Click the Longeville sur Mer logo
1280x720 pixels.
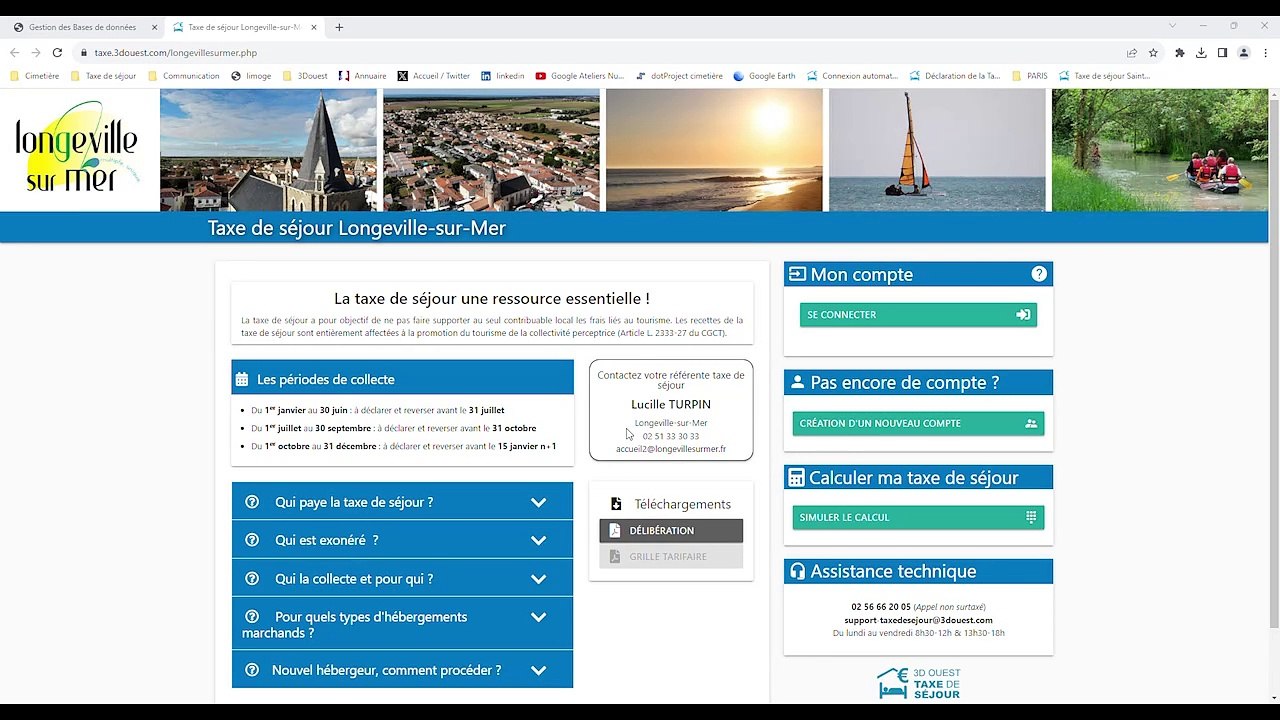click(78, 150)
